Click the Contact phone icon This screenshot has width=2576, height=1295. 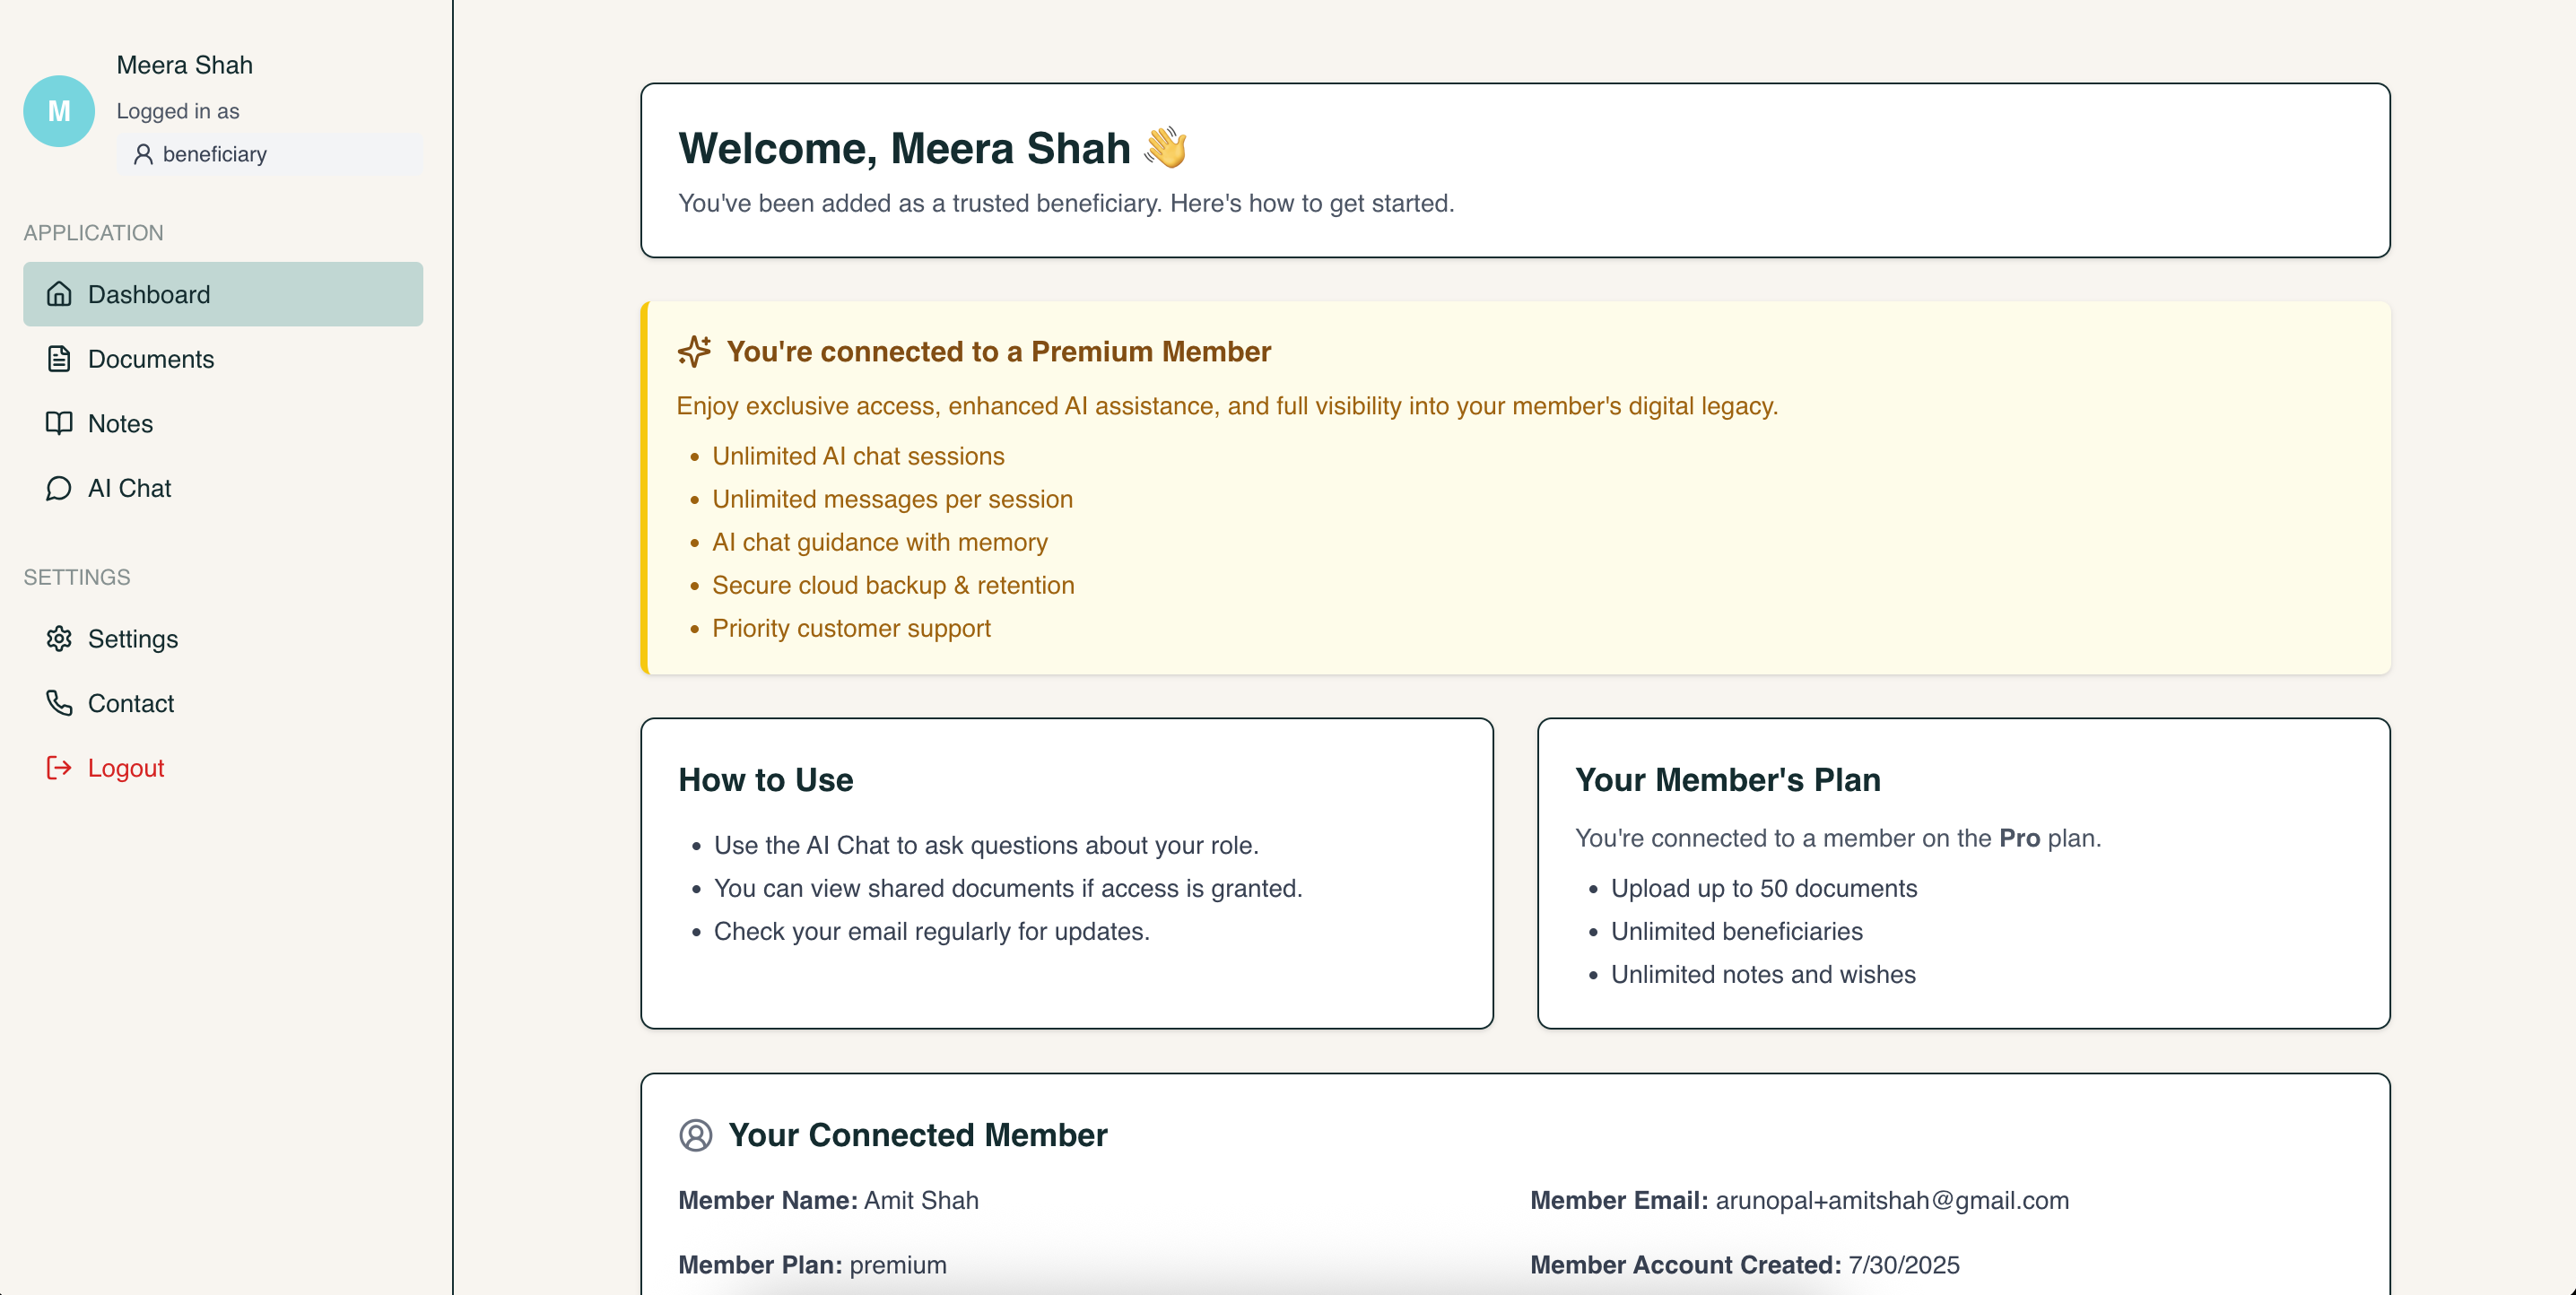pos(59,703)
